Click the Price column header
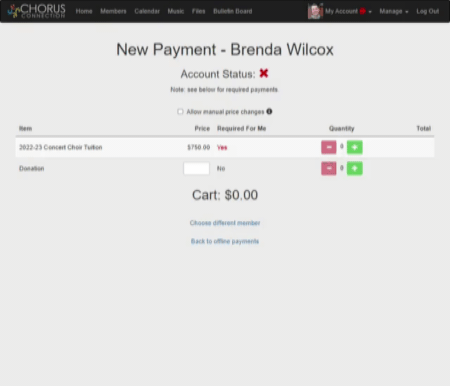Viewport: 450px width, 386px height. coord(202,128)
